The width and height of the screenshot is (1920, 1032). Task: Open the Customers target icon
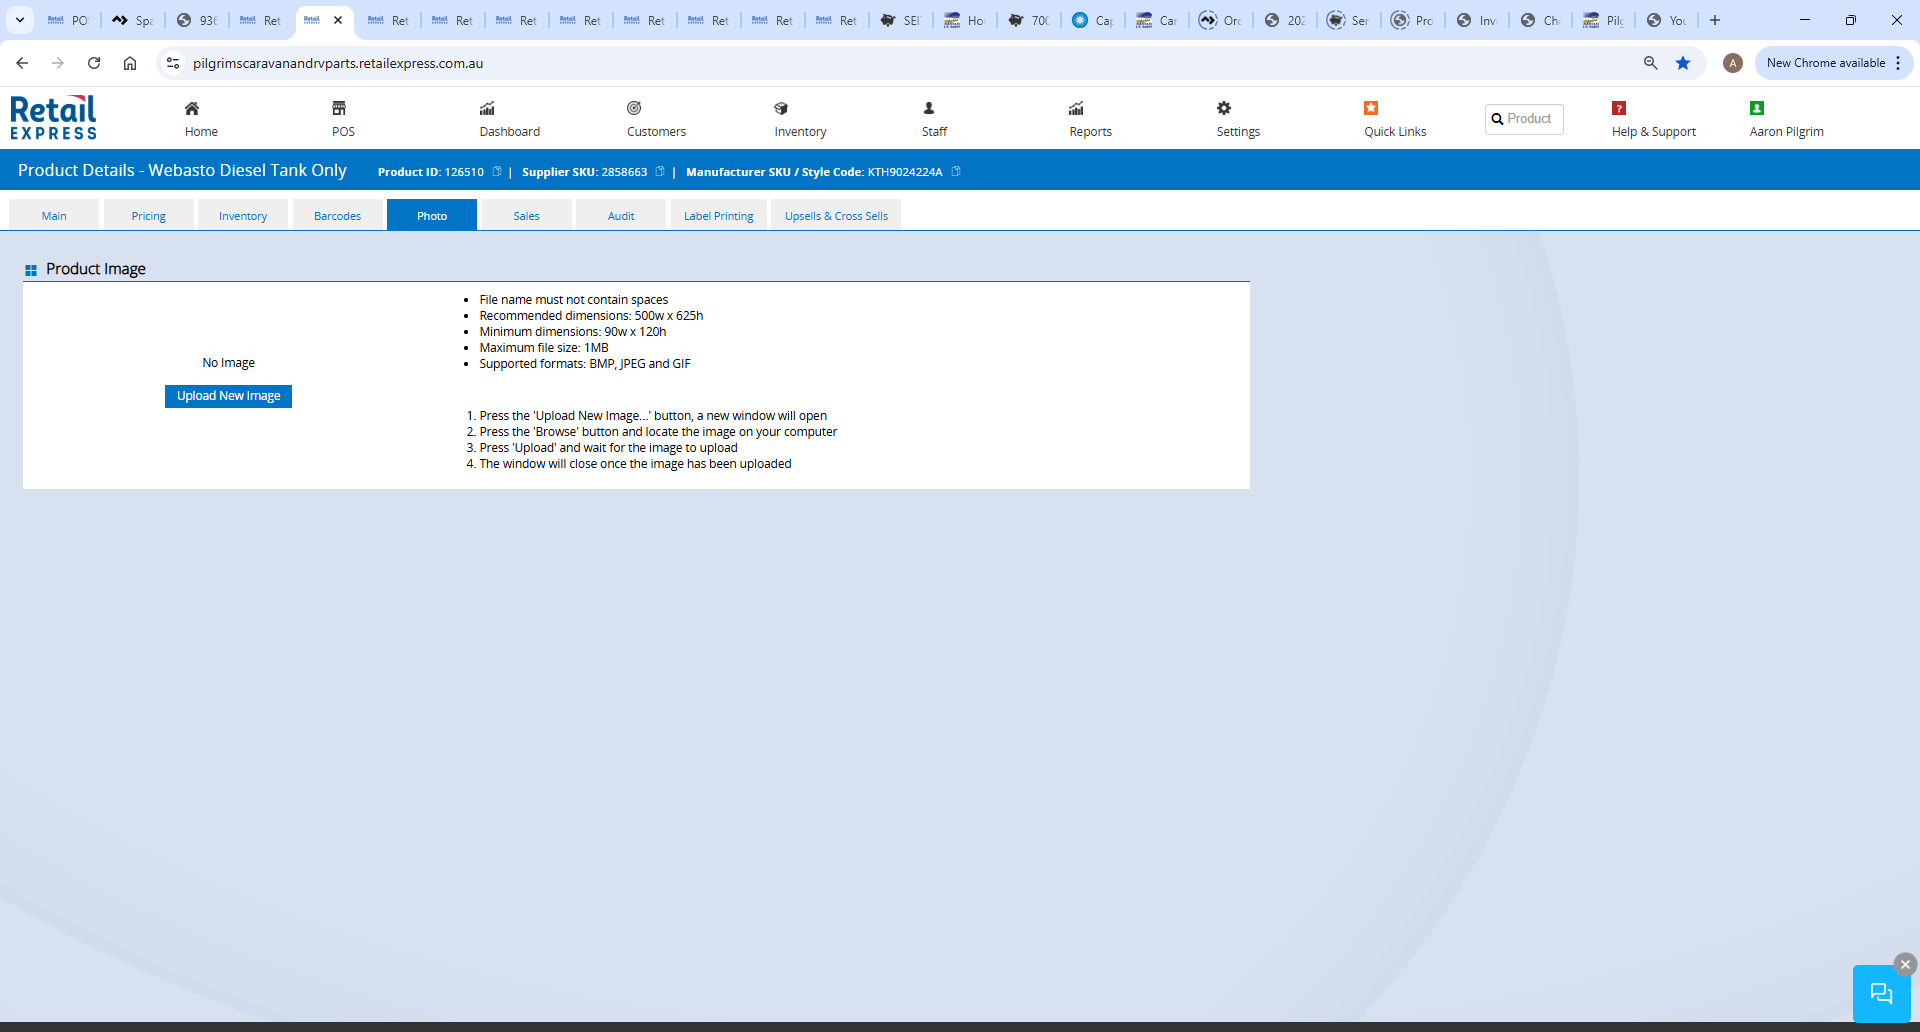(x=634, y=108)
